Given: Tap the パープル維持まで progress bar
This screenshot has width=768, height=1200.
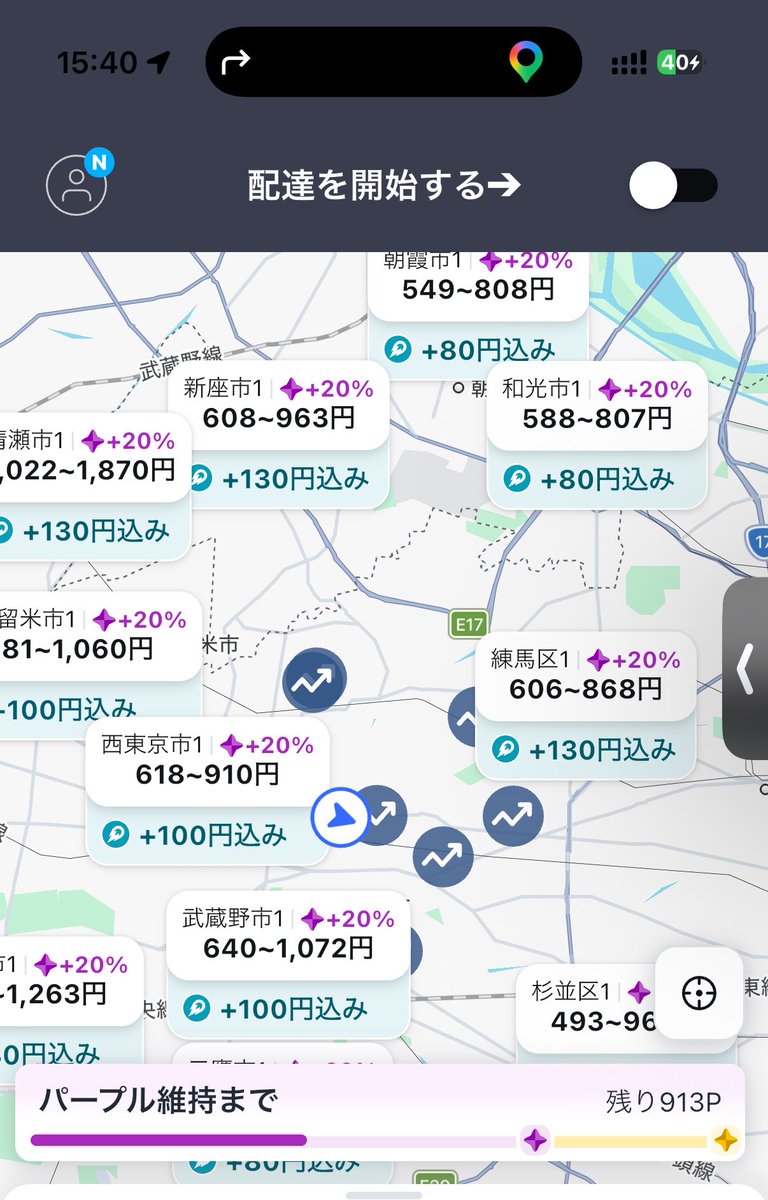Looking at the screenshot, I should 384,1139.
